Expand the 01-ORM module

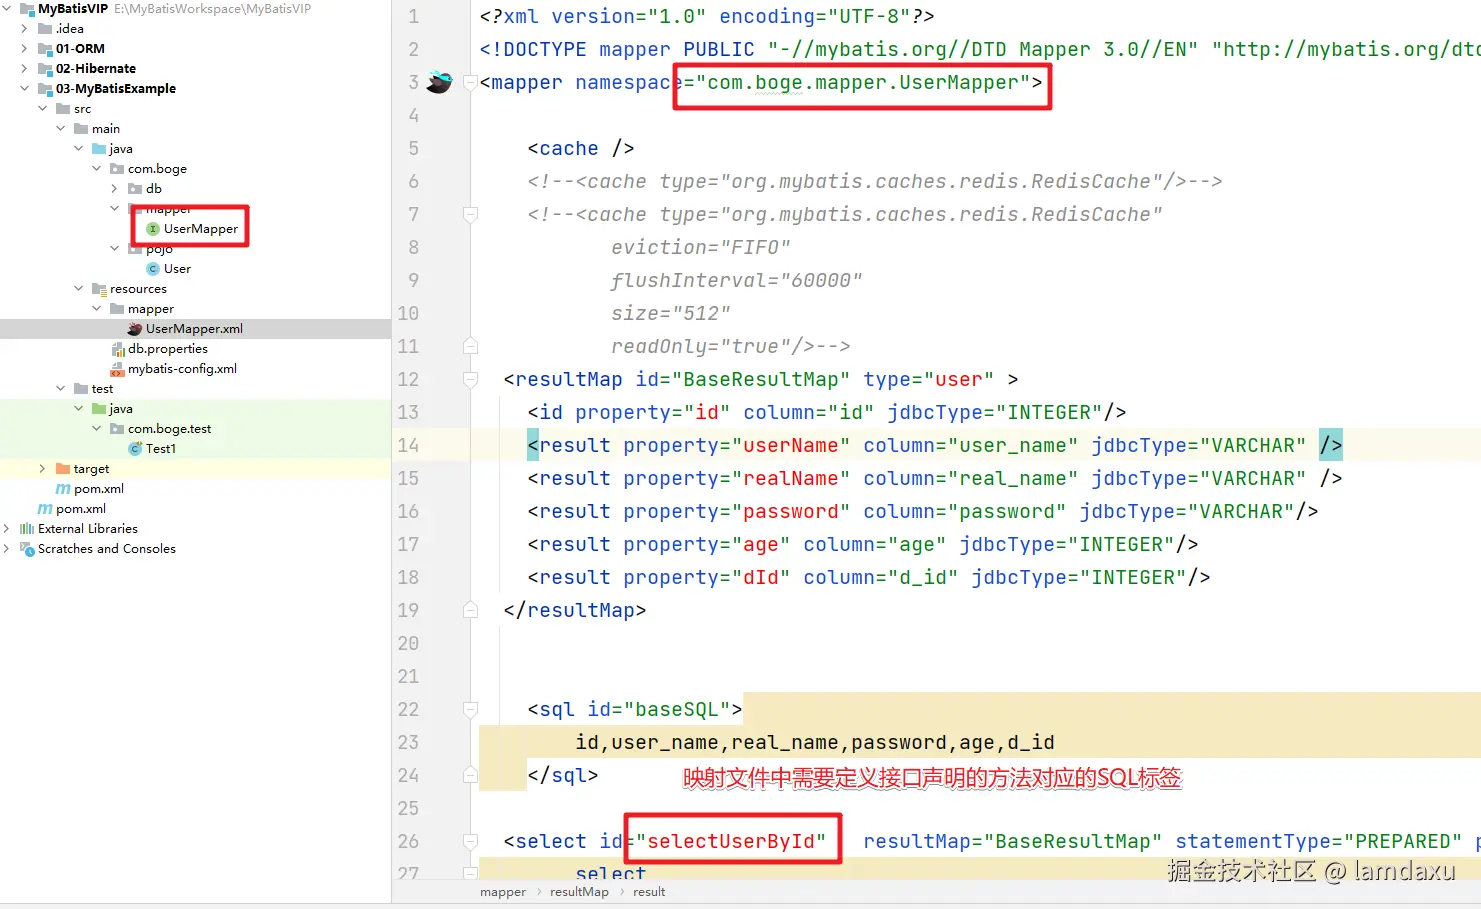(25, 49)
